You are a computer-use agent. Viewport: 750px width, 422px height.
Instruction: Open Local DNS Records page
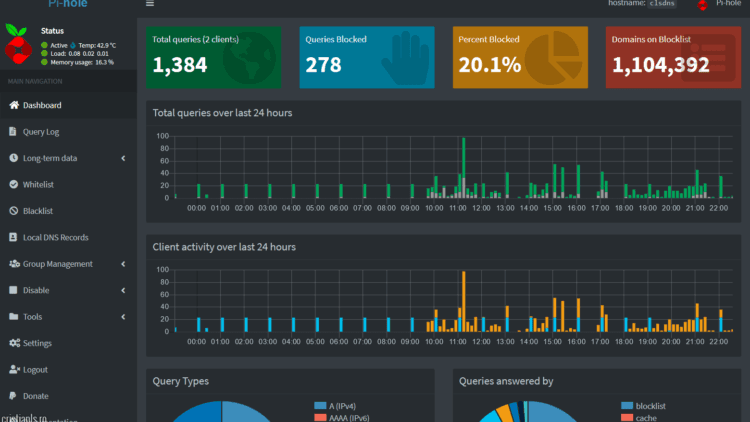tap(55, 238)
